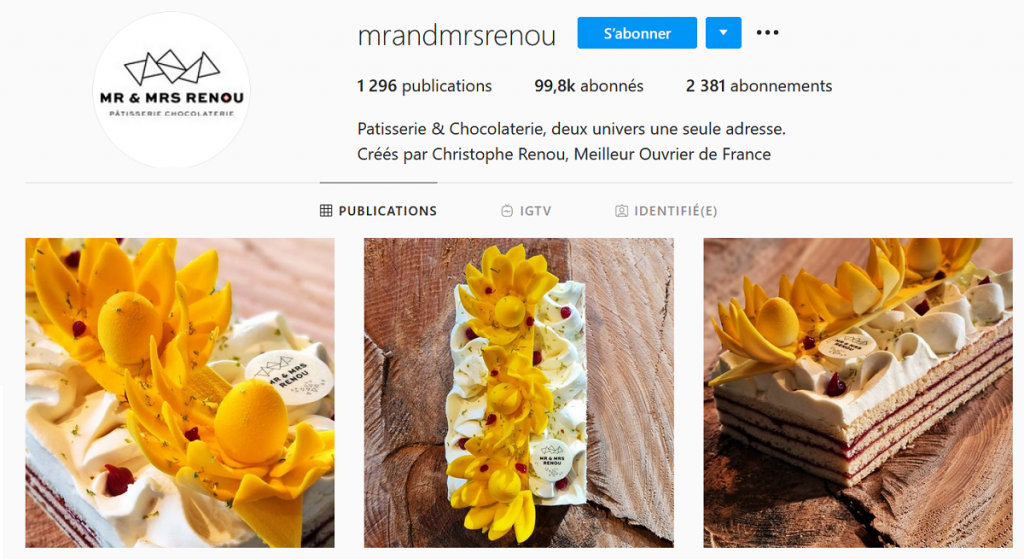Screen dimensions: 1024x559
Task: Click the 1 296 publications count
Action: (x=424, y=86)
